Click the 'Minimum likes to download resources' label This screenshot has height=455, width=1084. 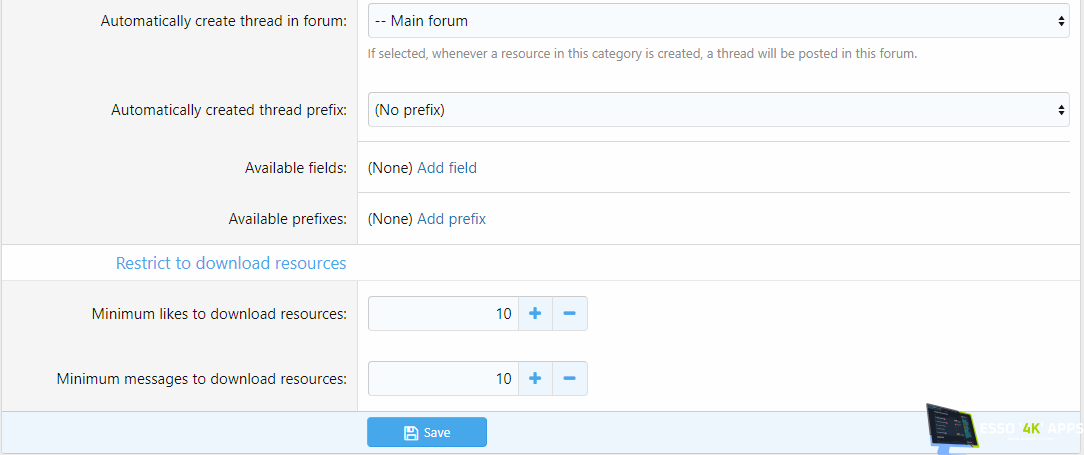coord(219,314)
